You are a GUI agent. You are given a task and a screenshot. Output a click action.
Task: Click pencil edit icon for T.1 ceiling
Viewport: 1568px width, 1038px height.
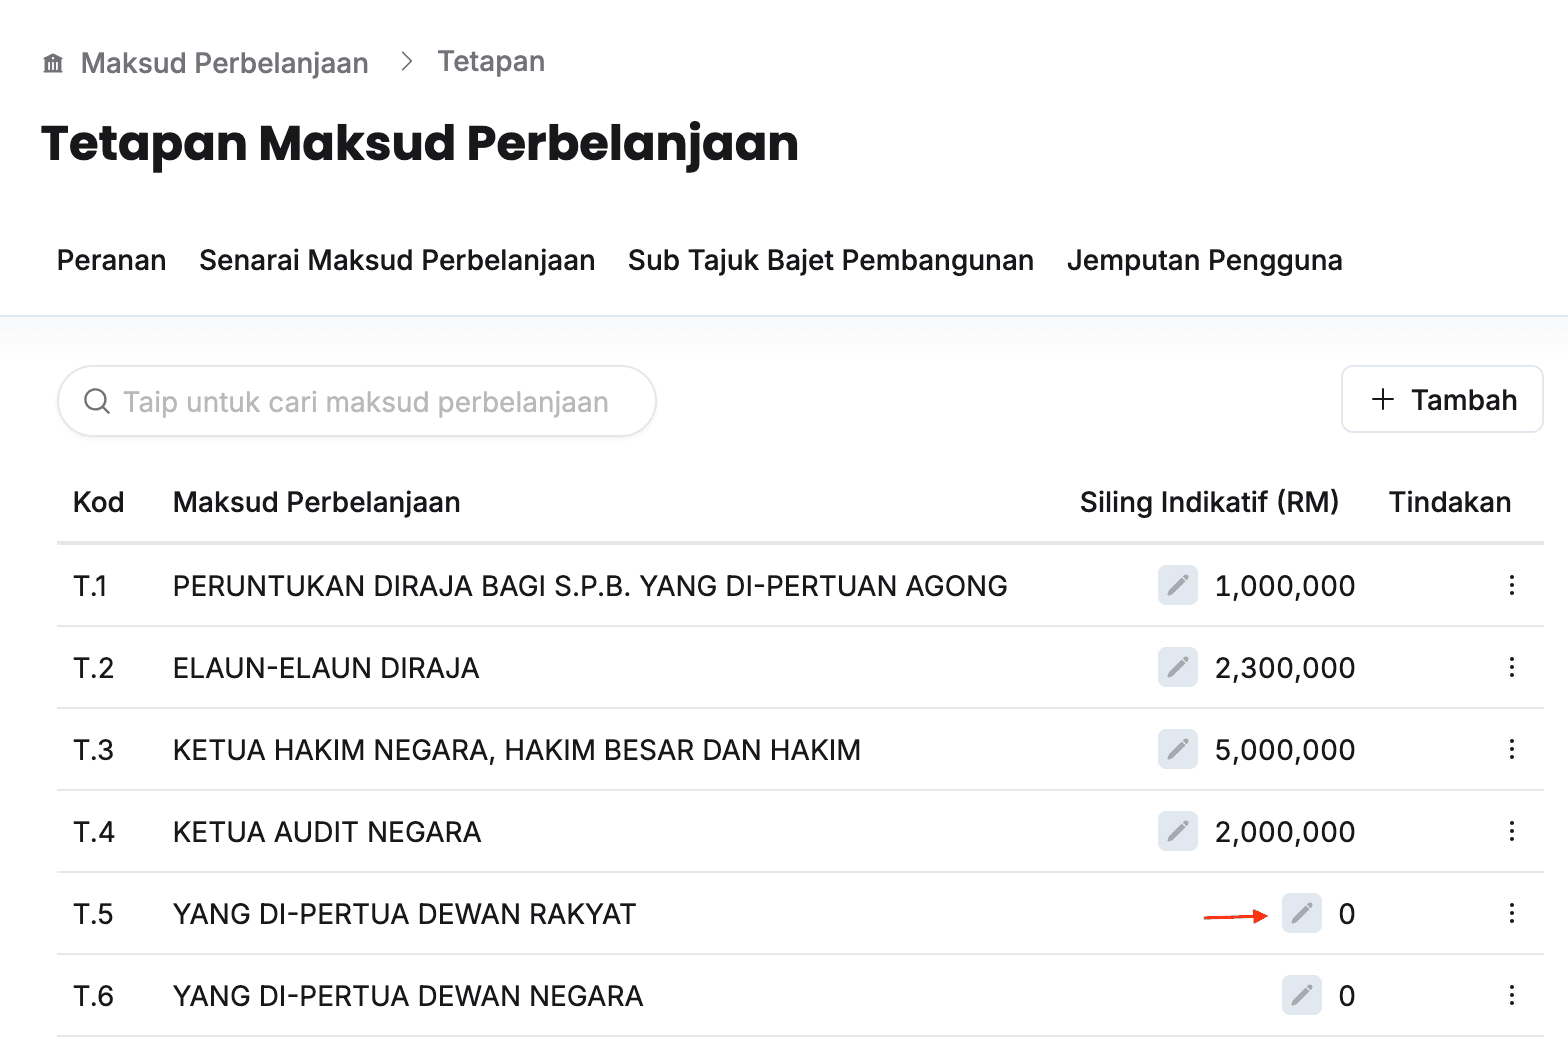(x=1177, y=585)
